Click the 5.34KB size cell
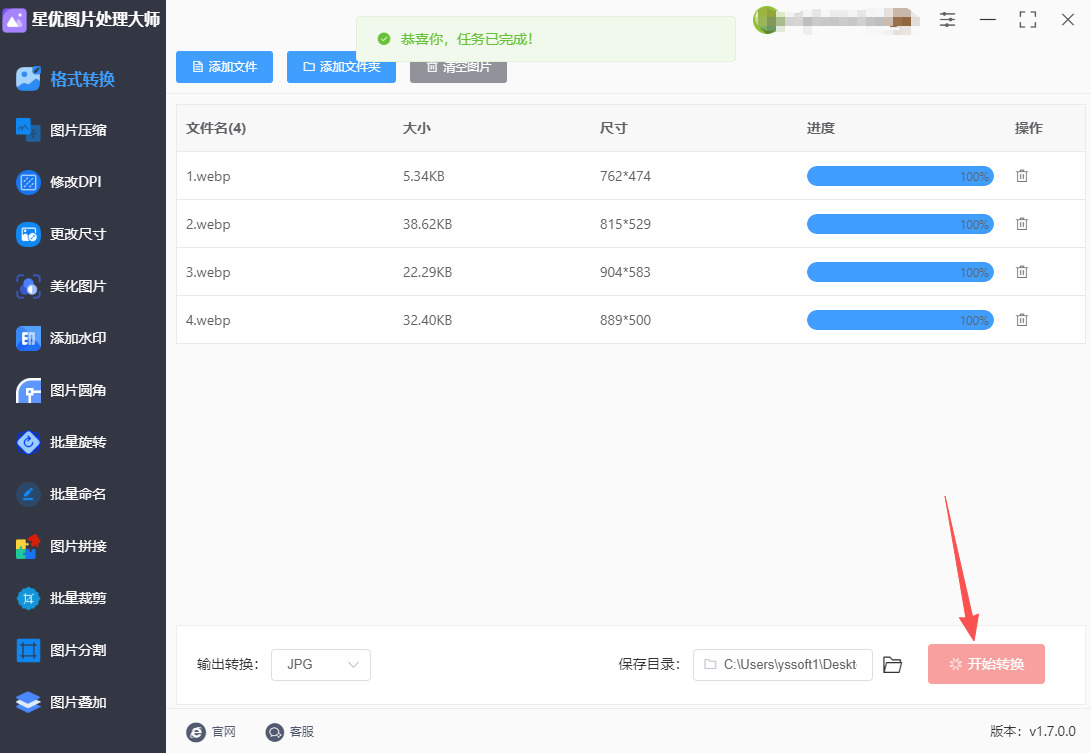The width and height of the screenshot is (1091, 753). pos(424,176)
